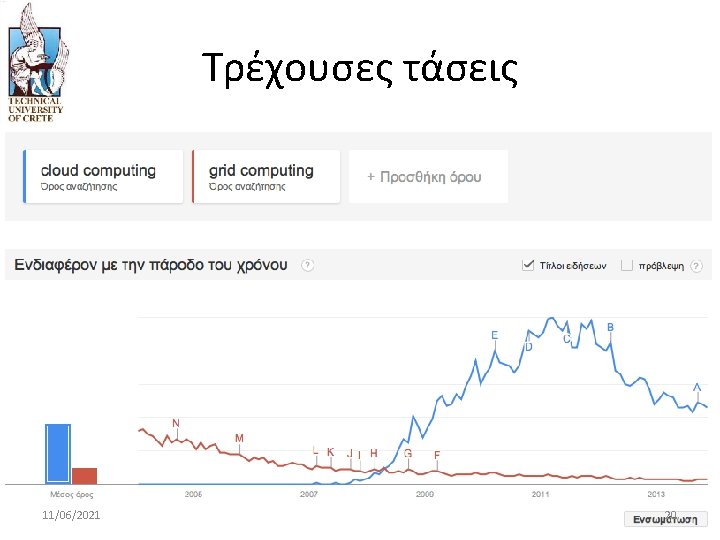Click the help icon beside Ενδιαφέρον με την πάροδο του χρόνου
This screenshot has height=540, width=720.
pos(308,265)
